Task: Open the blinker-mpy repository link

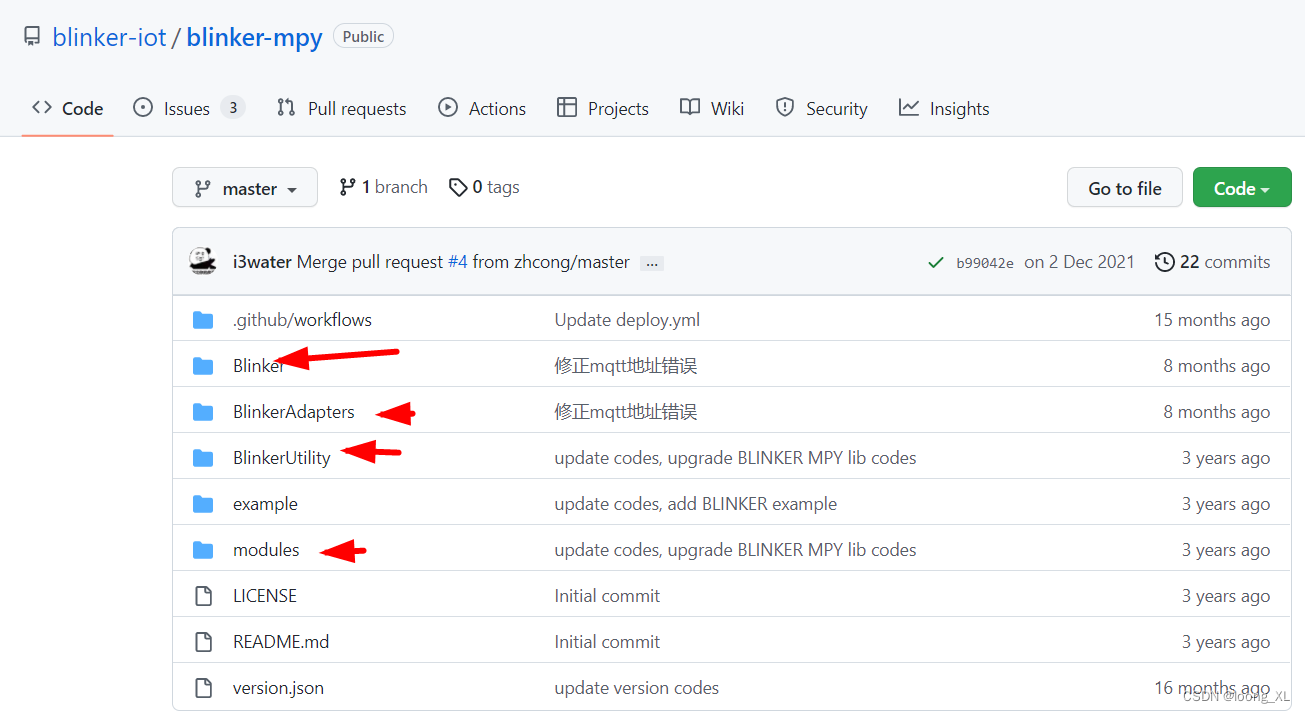Action: 254,38
